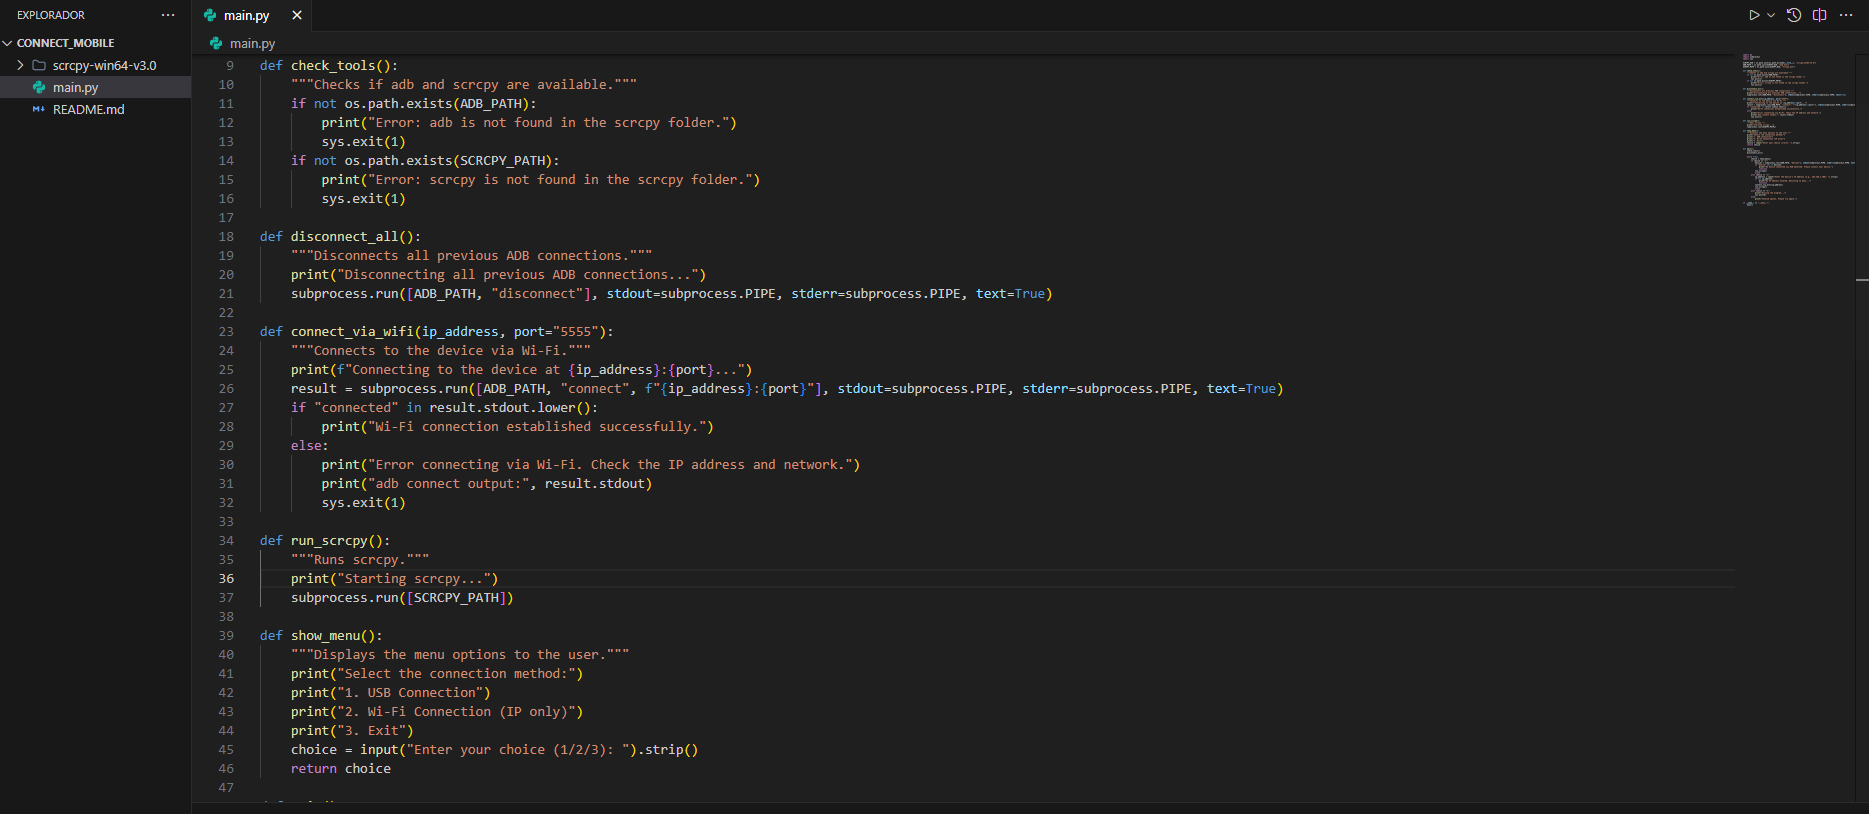
Task: Click the Python file icon beside main.py in explorer
Action: pyautogui.click(x=39, y=87)
